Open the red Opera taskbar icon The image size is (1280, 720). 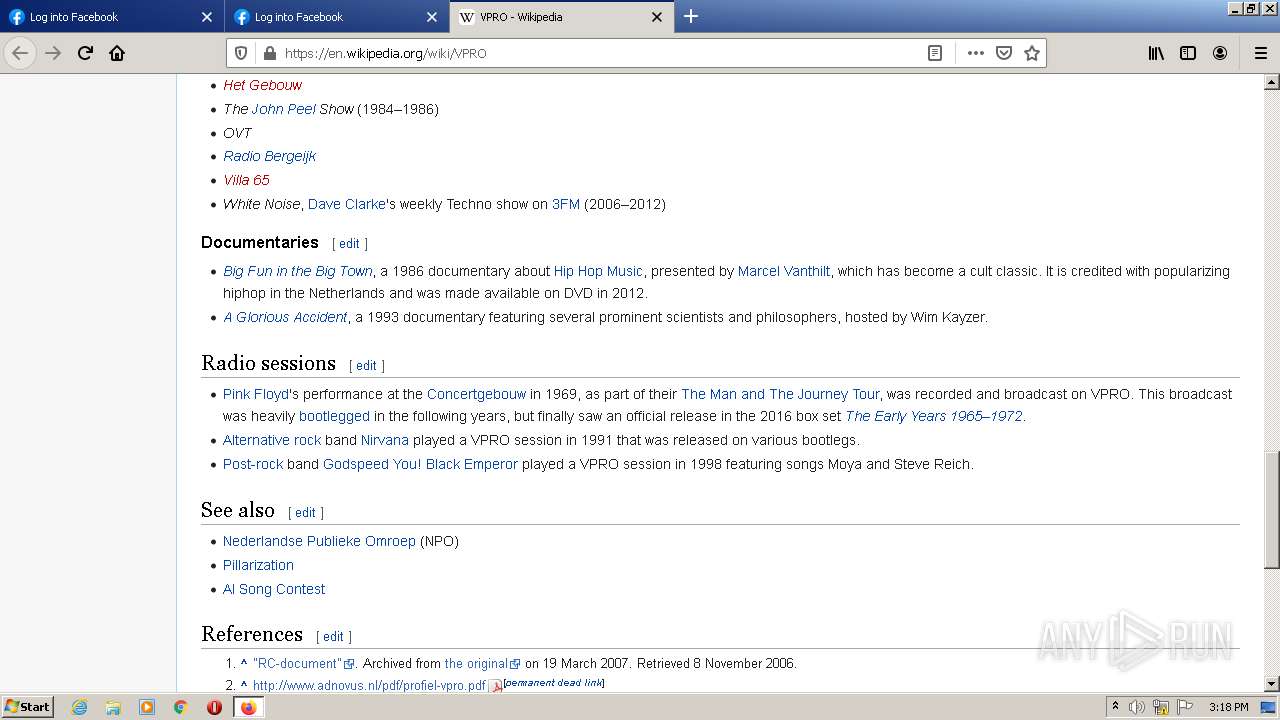[214, 707]
